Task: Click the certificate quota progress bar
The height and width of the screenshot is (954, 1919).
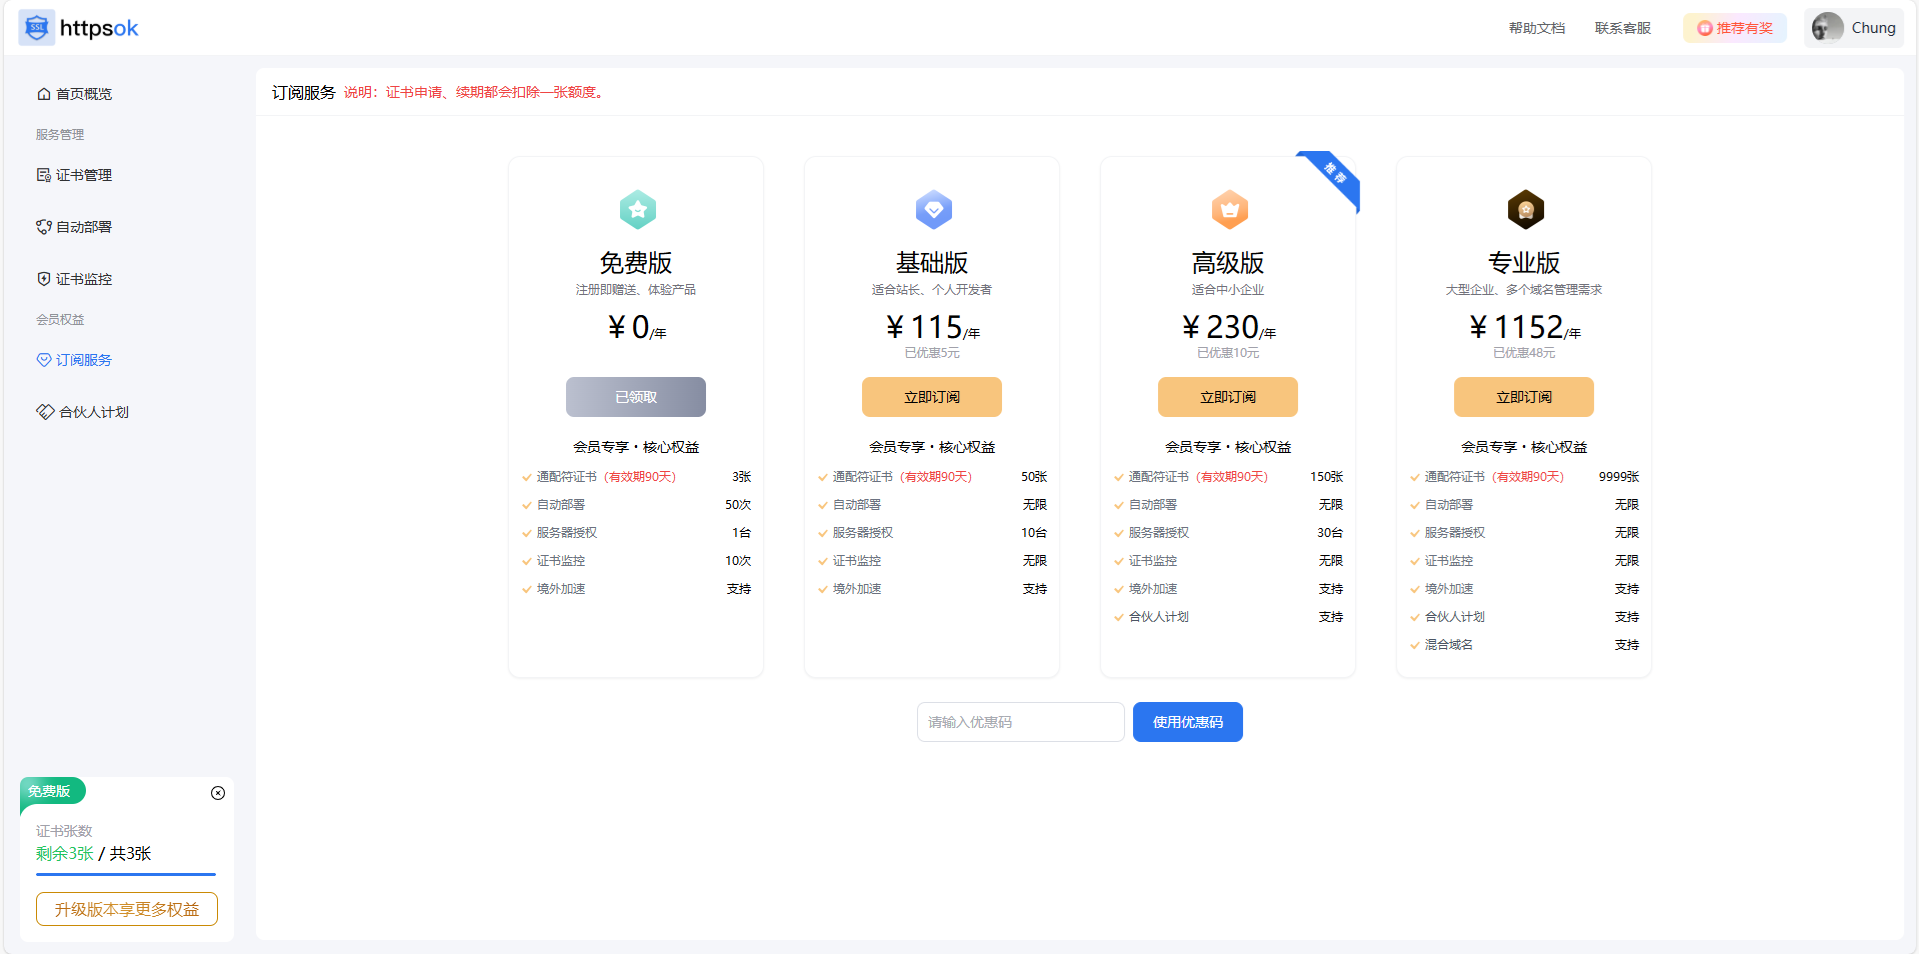Action: [x=126, y=875]
